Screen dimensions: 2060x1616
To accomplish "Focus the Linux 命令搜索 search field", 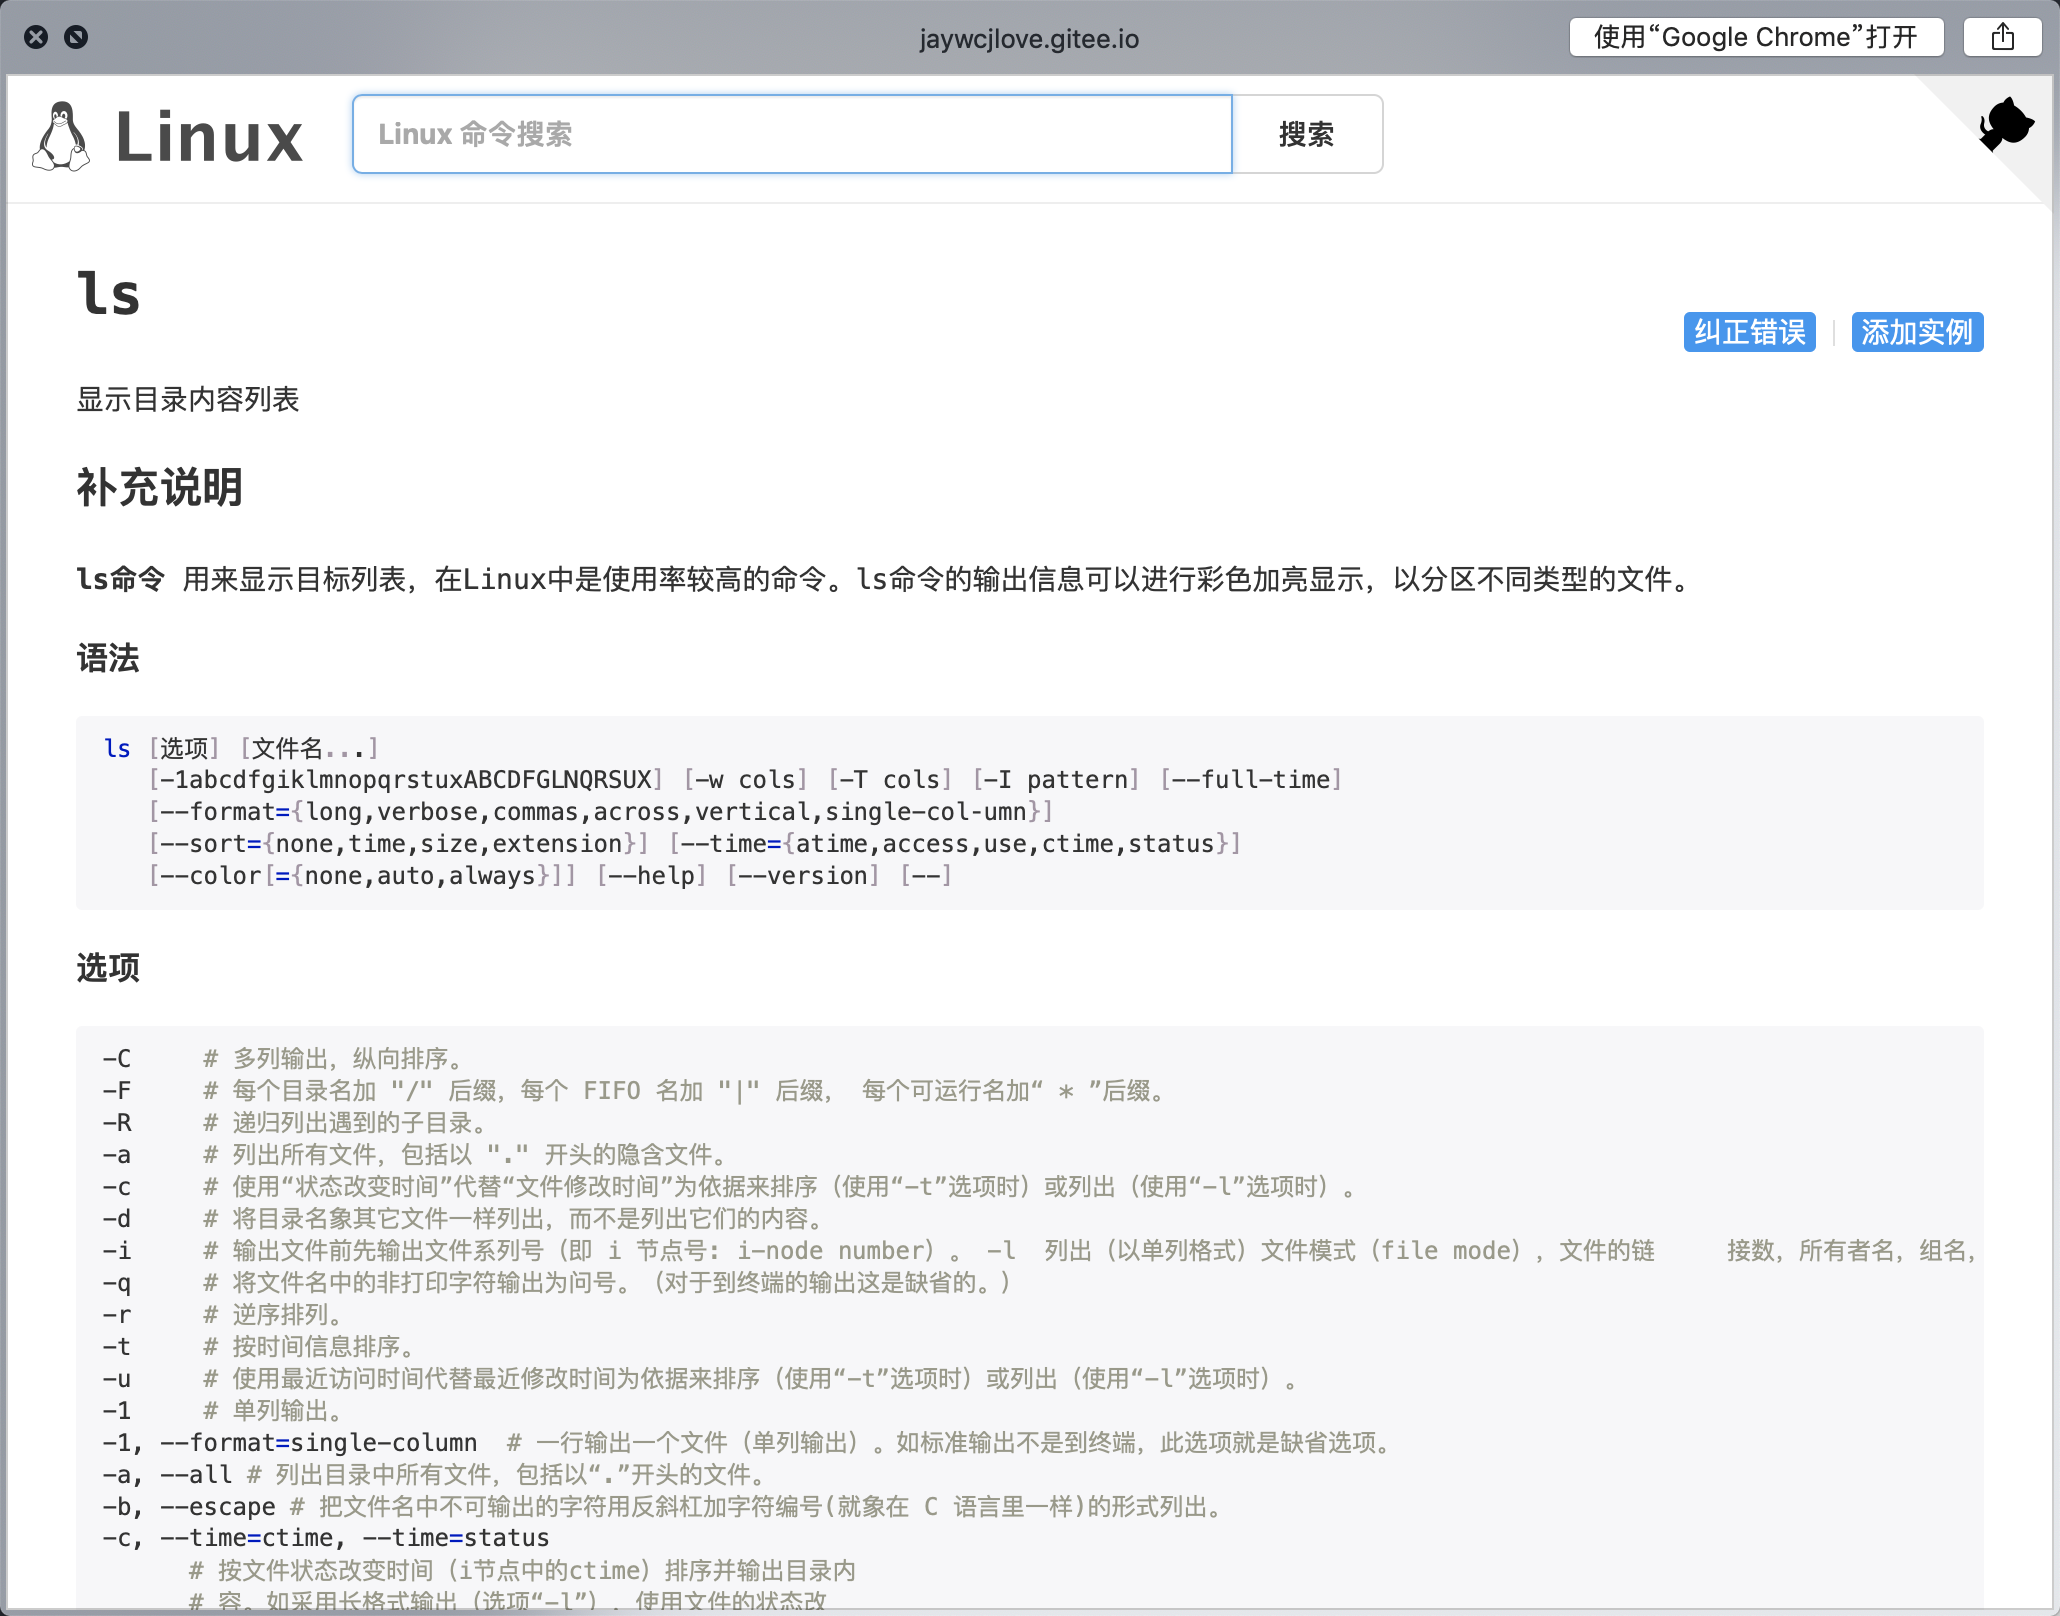I will click(x=792, y=134).
